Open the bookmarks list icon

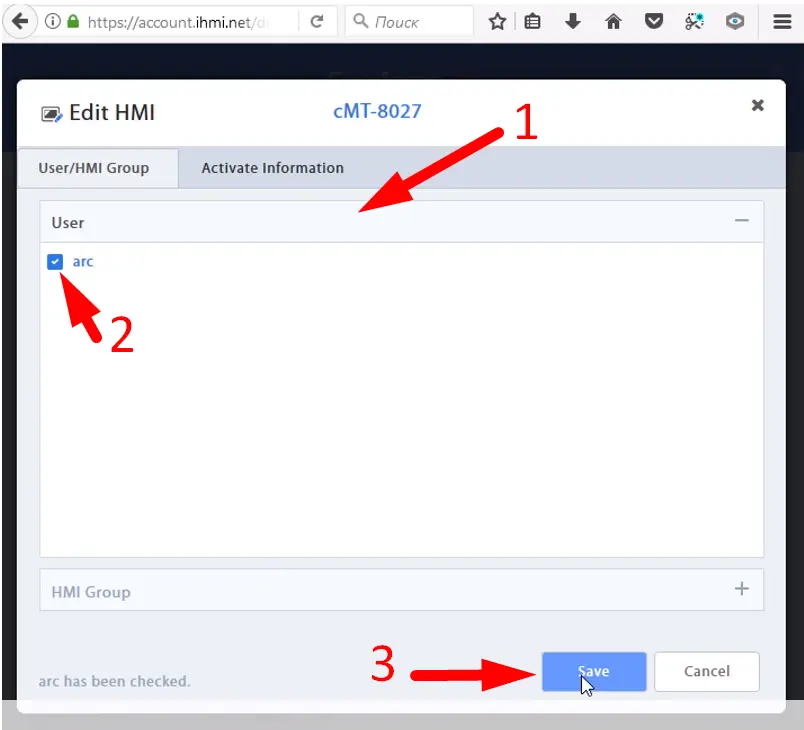532,22
